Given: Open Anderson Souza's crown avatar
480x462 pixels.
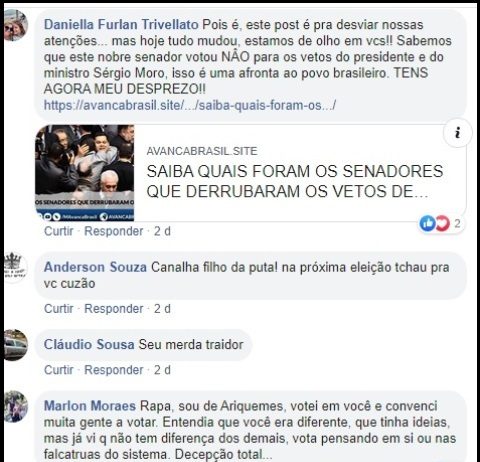Looking at the screenshot, I should pos(16,268).
